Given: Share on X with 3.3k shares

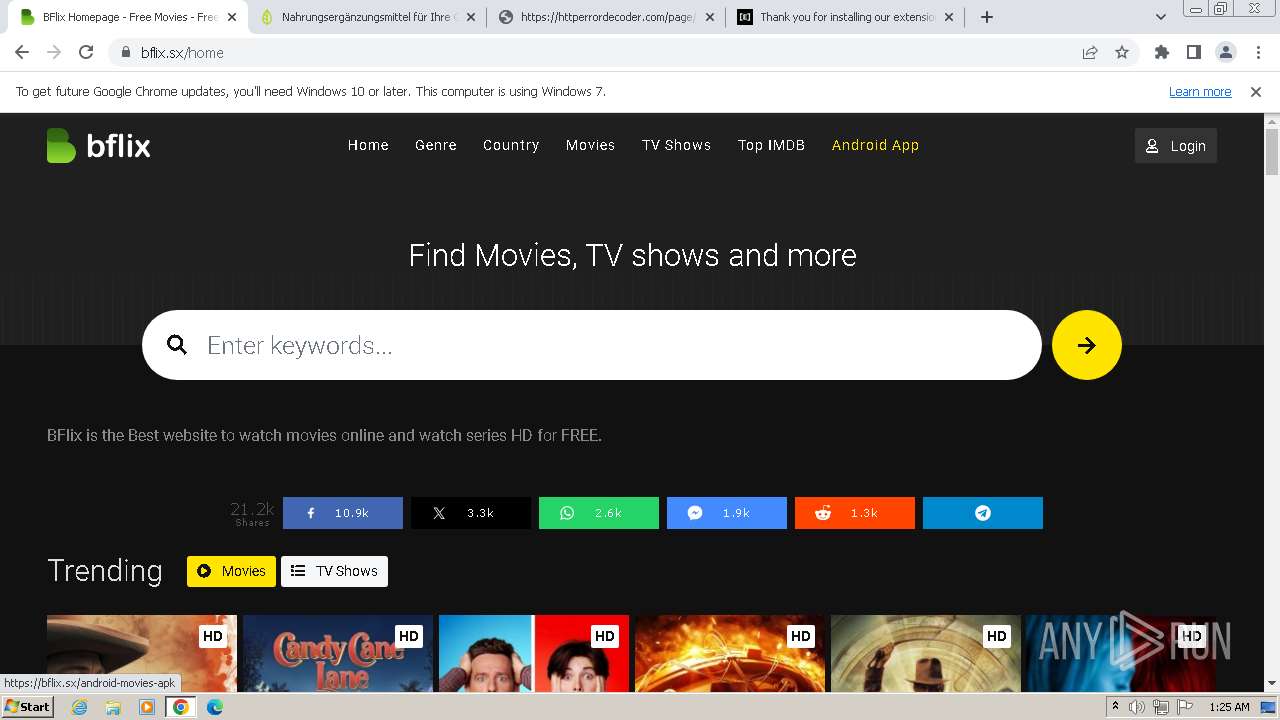Looking at the screenshot, I should [x=471, y=513].
